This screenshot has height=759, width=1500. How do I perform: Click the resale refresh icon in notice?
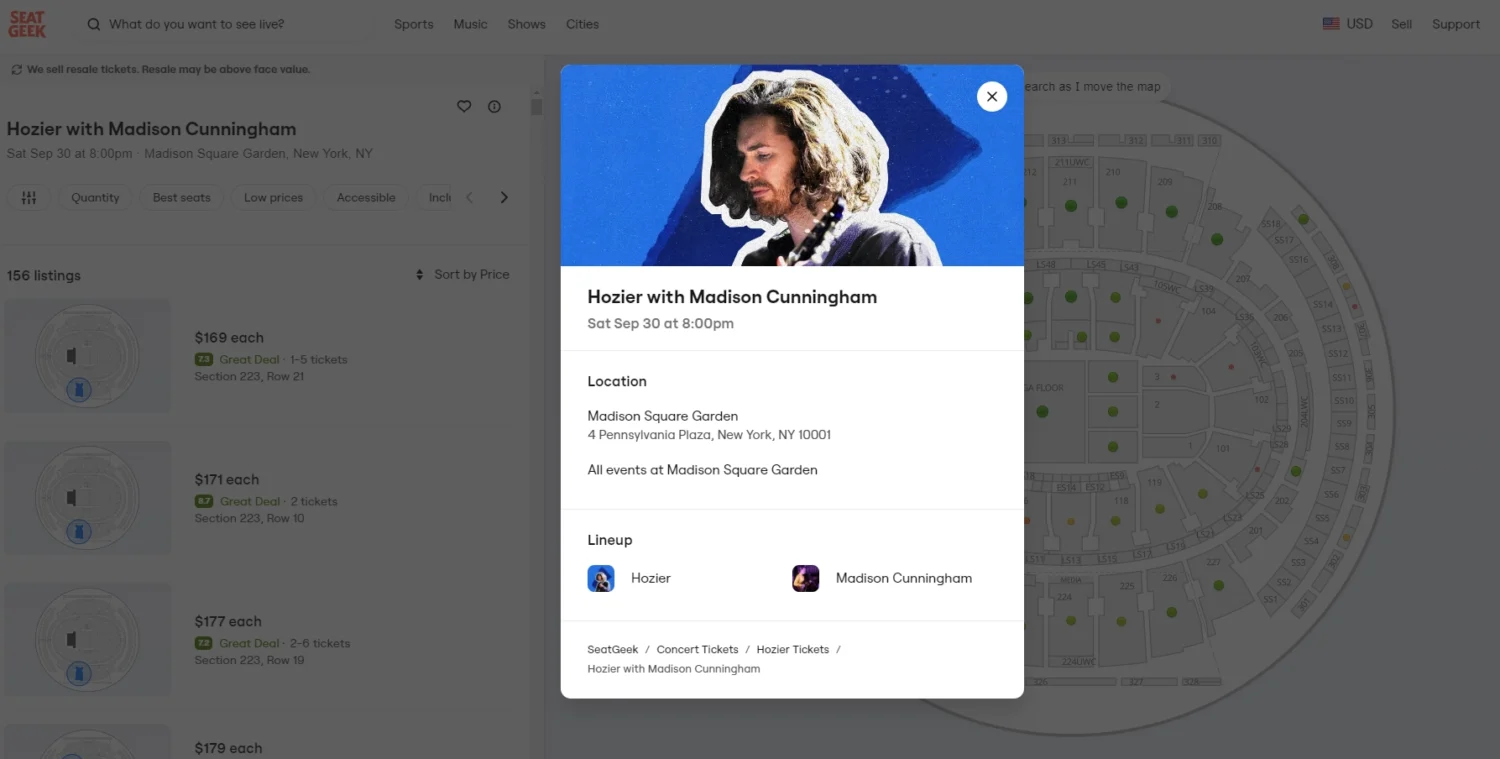(x=16, y=70)
